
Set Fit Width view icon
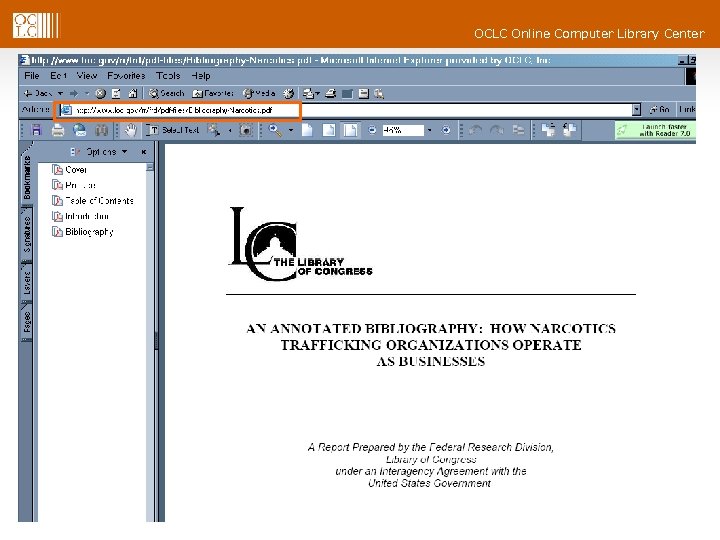tap(350, 130)
